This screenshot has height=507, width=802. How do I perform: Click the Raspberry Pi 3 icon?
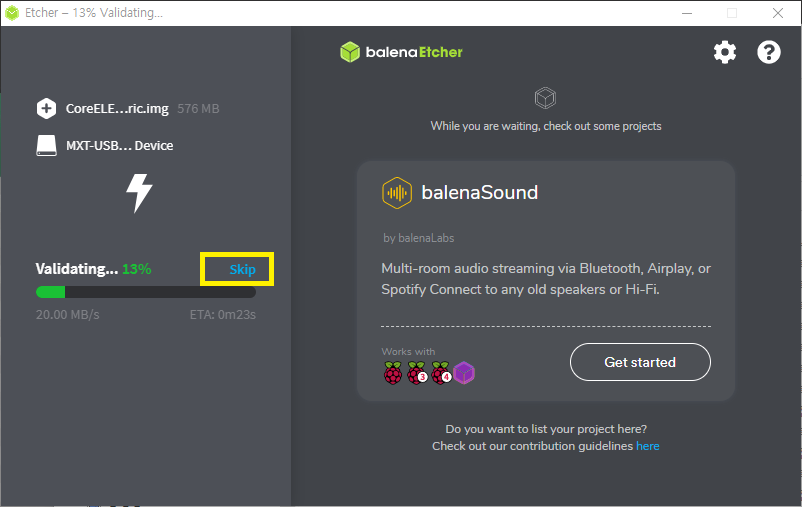(417, 373)
